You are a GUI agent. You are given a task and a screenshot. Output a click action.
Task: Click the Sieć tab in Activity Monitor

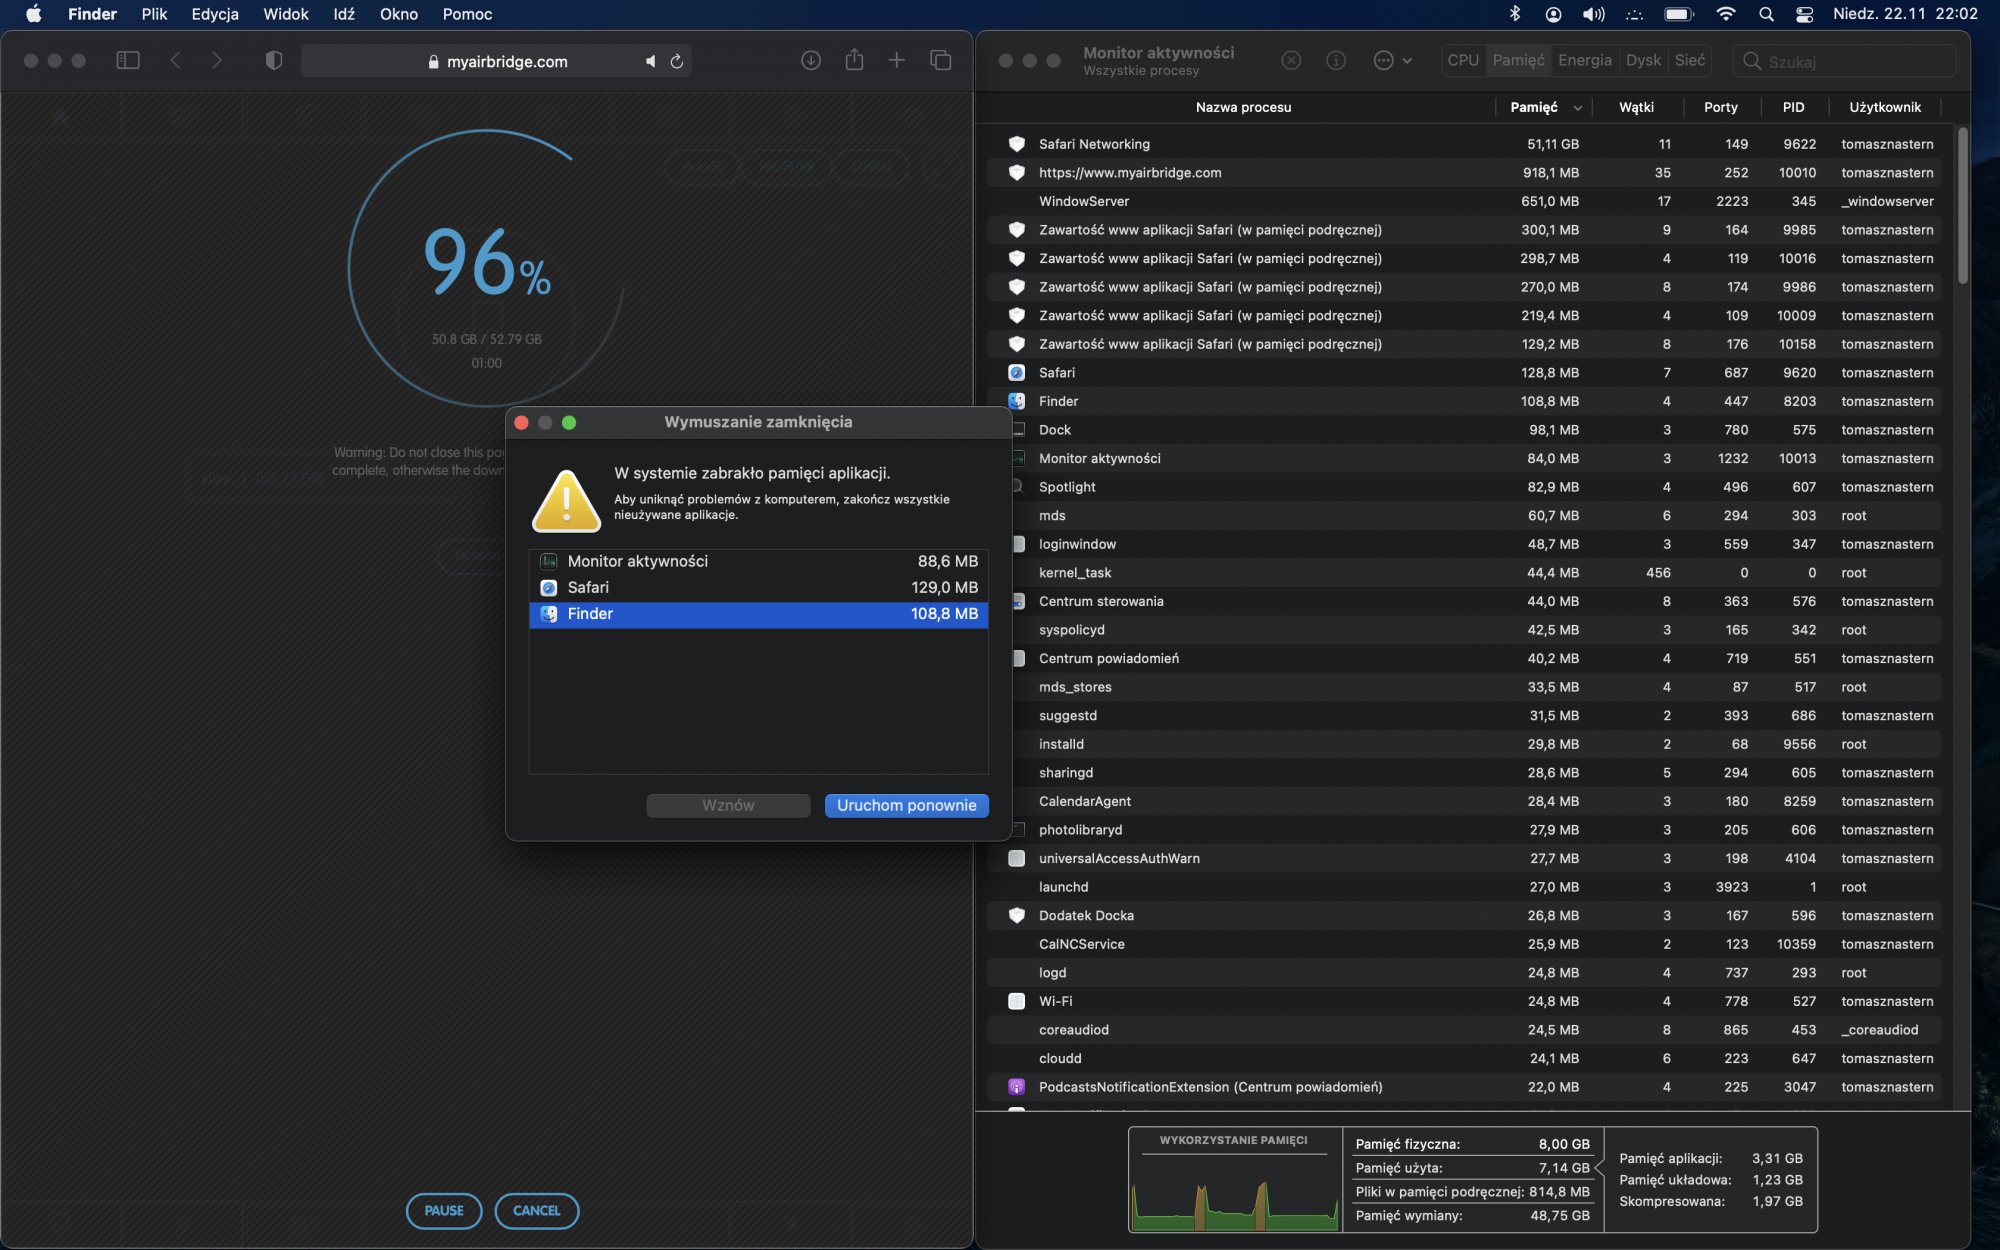(x=1689, y=59)
